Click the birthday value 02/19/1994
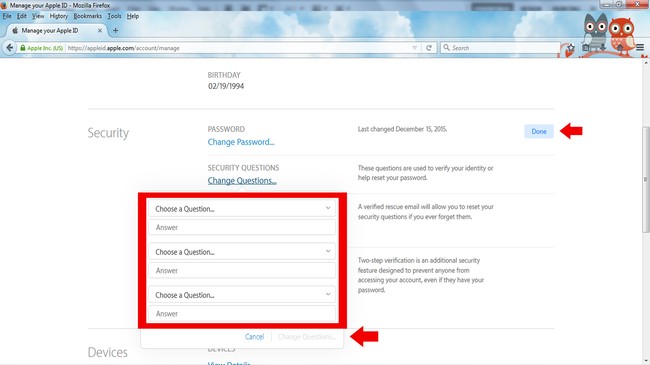650x365 pixels. 226,86
